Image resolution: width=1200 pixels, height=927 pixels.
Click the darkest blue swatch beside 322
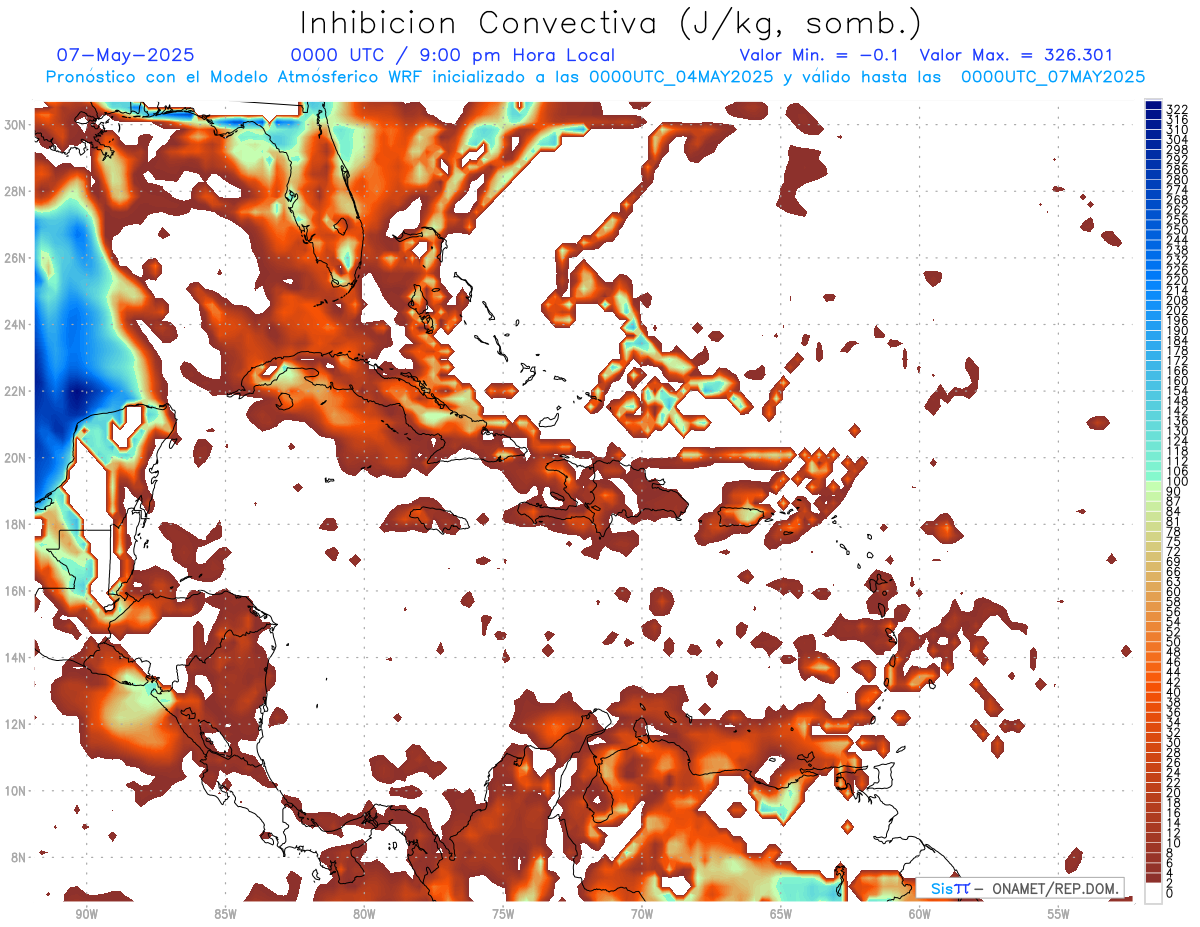pyautogui.click(x=1154, y=105)
